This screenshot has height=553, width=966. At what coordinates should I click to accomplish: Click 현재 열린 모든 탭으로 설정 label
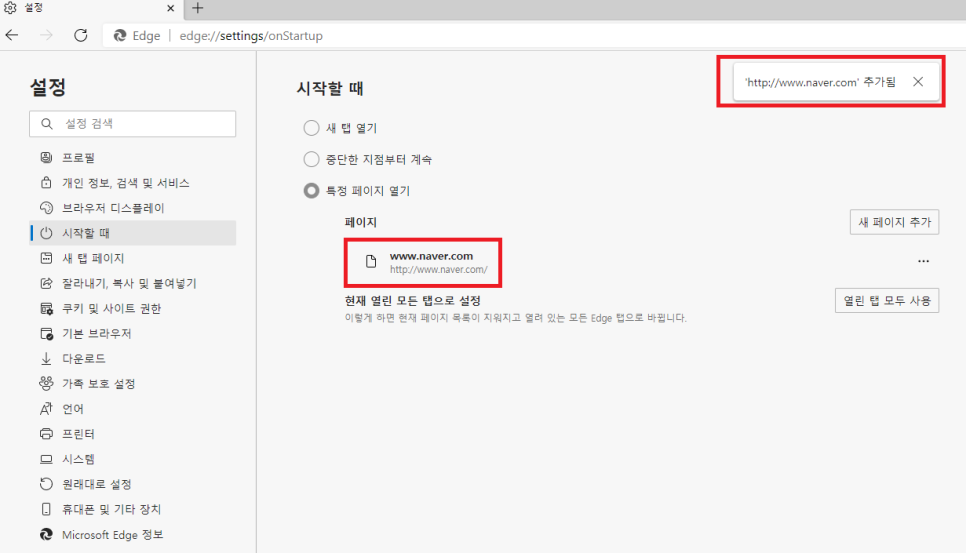click(x=413, y=301)
